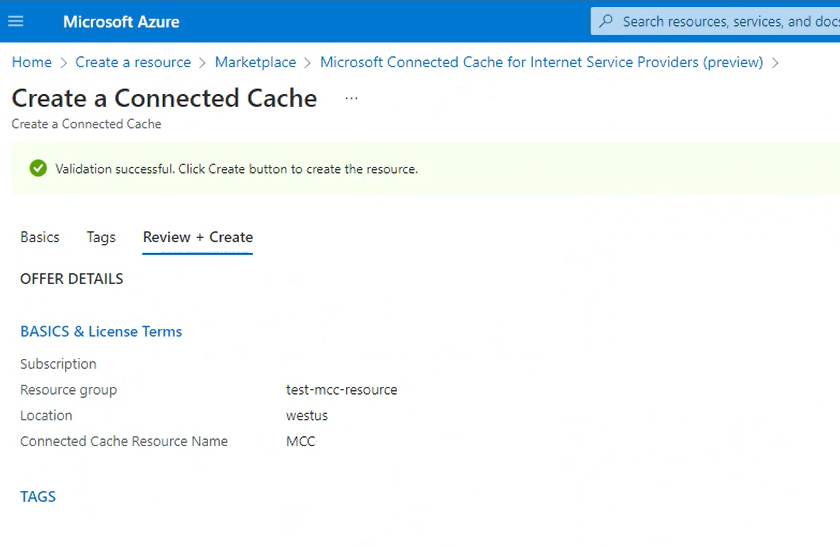Click the green validation success checkmark
This screenshot has height=548, width=840.
coord(38,169)
